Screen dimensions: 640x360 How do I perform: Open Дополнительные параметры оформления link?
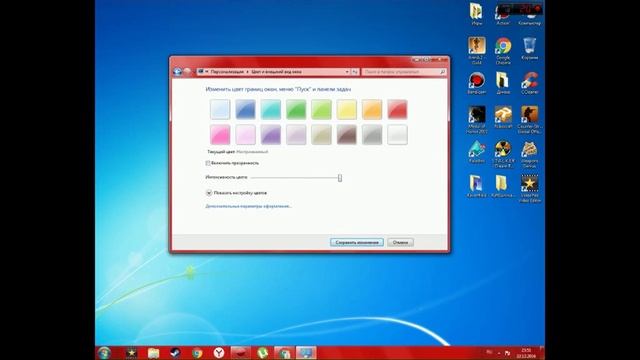tap(248, 207)
